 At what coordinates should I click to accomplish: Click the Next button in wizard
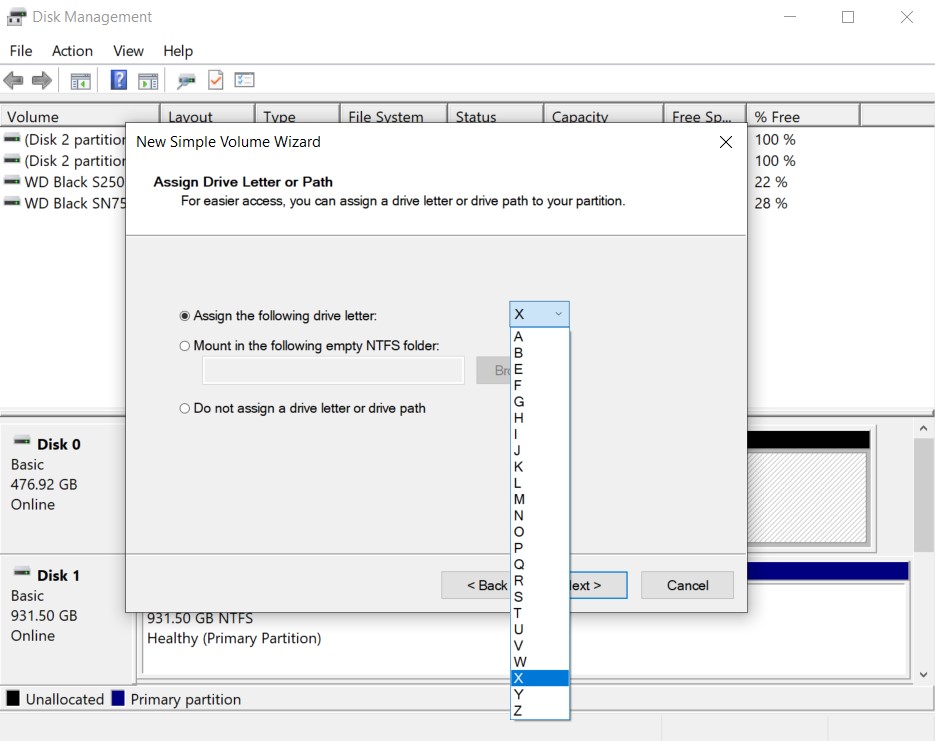click(x=598, y=585)
